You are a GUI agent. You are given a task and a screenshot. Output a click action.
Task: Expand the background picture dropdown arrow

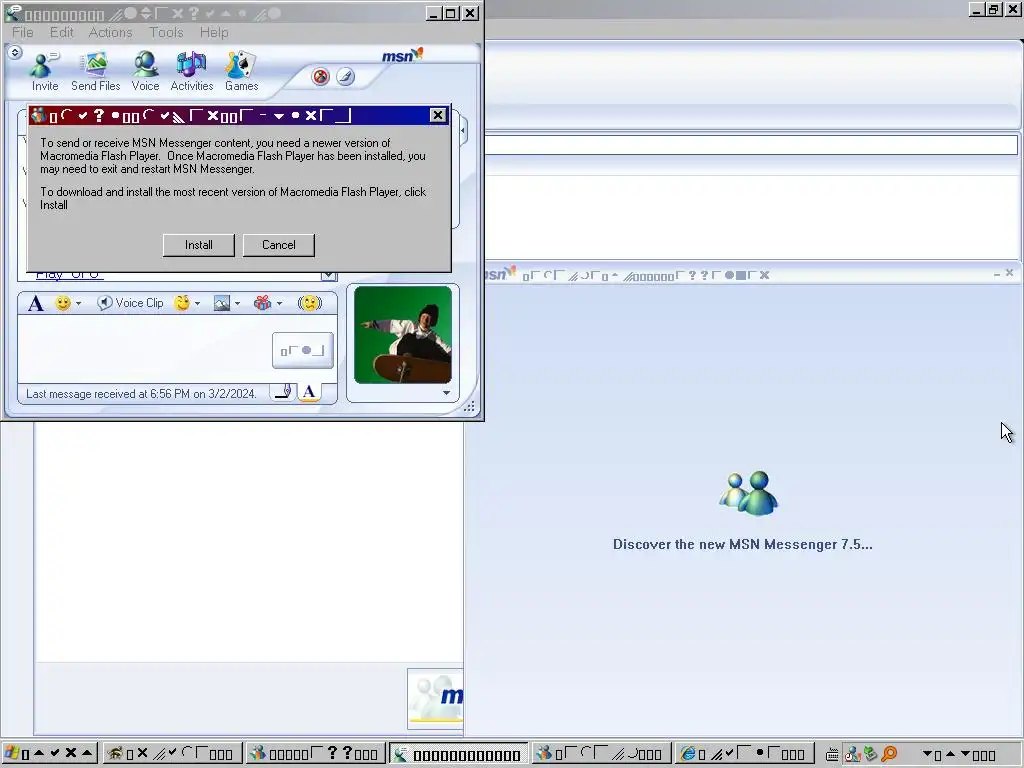(237, 304)
